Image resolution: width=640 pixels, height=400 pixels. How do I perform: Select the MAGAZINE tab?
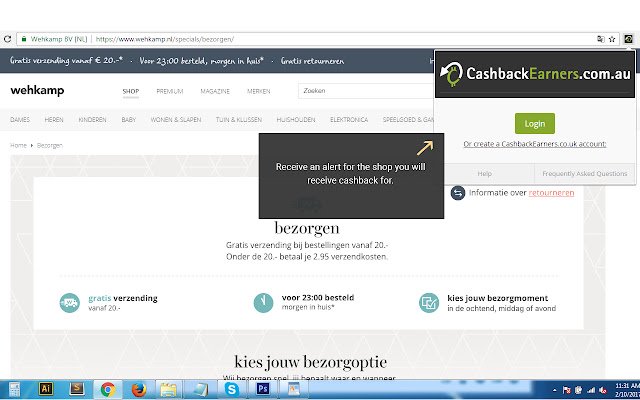point(215,91)
